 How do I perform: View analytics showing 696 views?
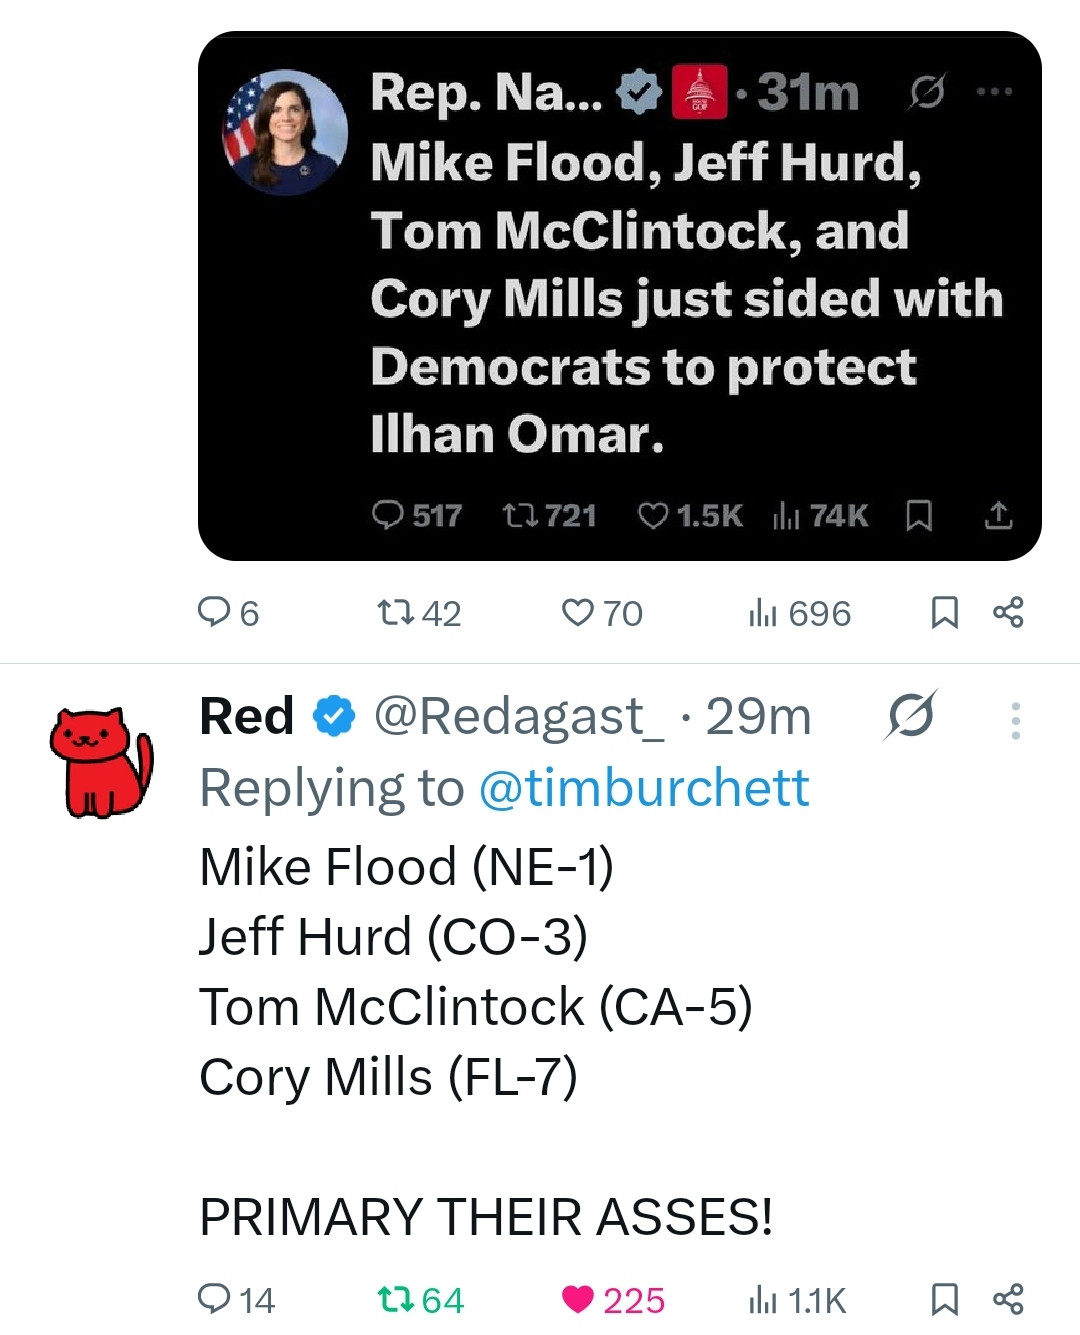click(x=799, y=613)
